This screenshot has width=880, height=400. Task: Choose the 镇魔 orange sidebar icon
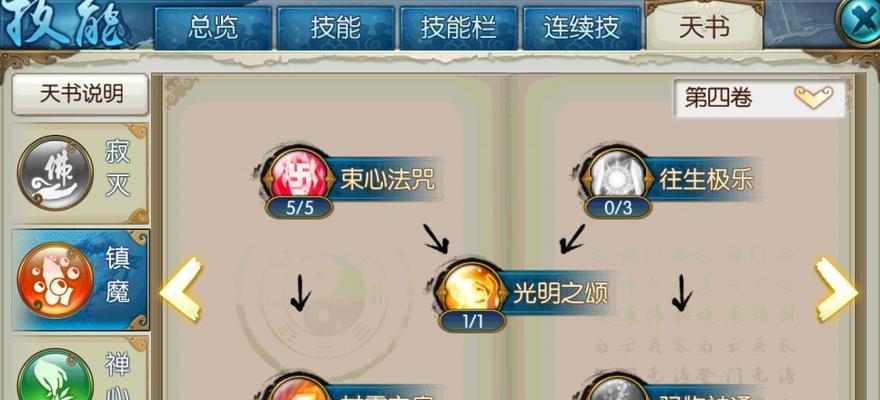[55, 281]
